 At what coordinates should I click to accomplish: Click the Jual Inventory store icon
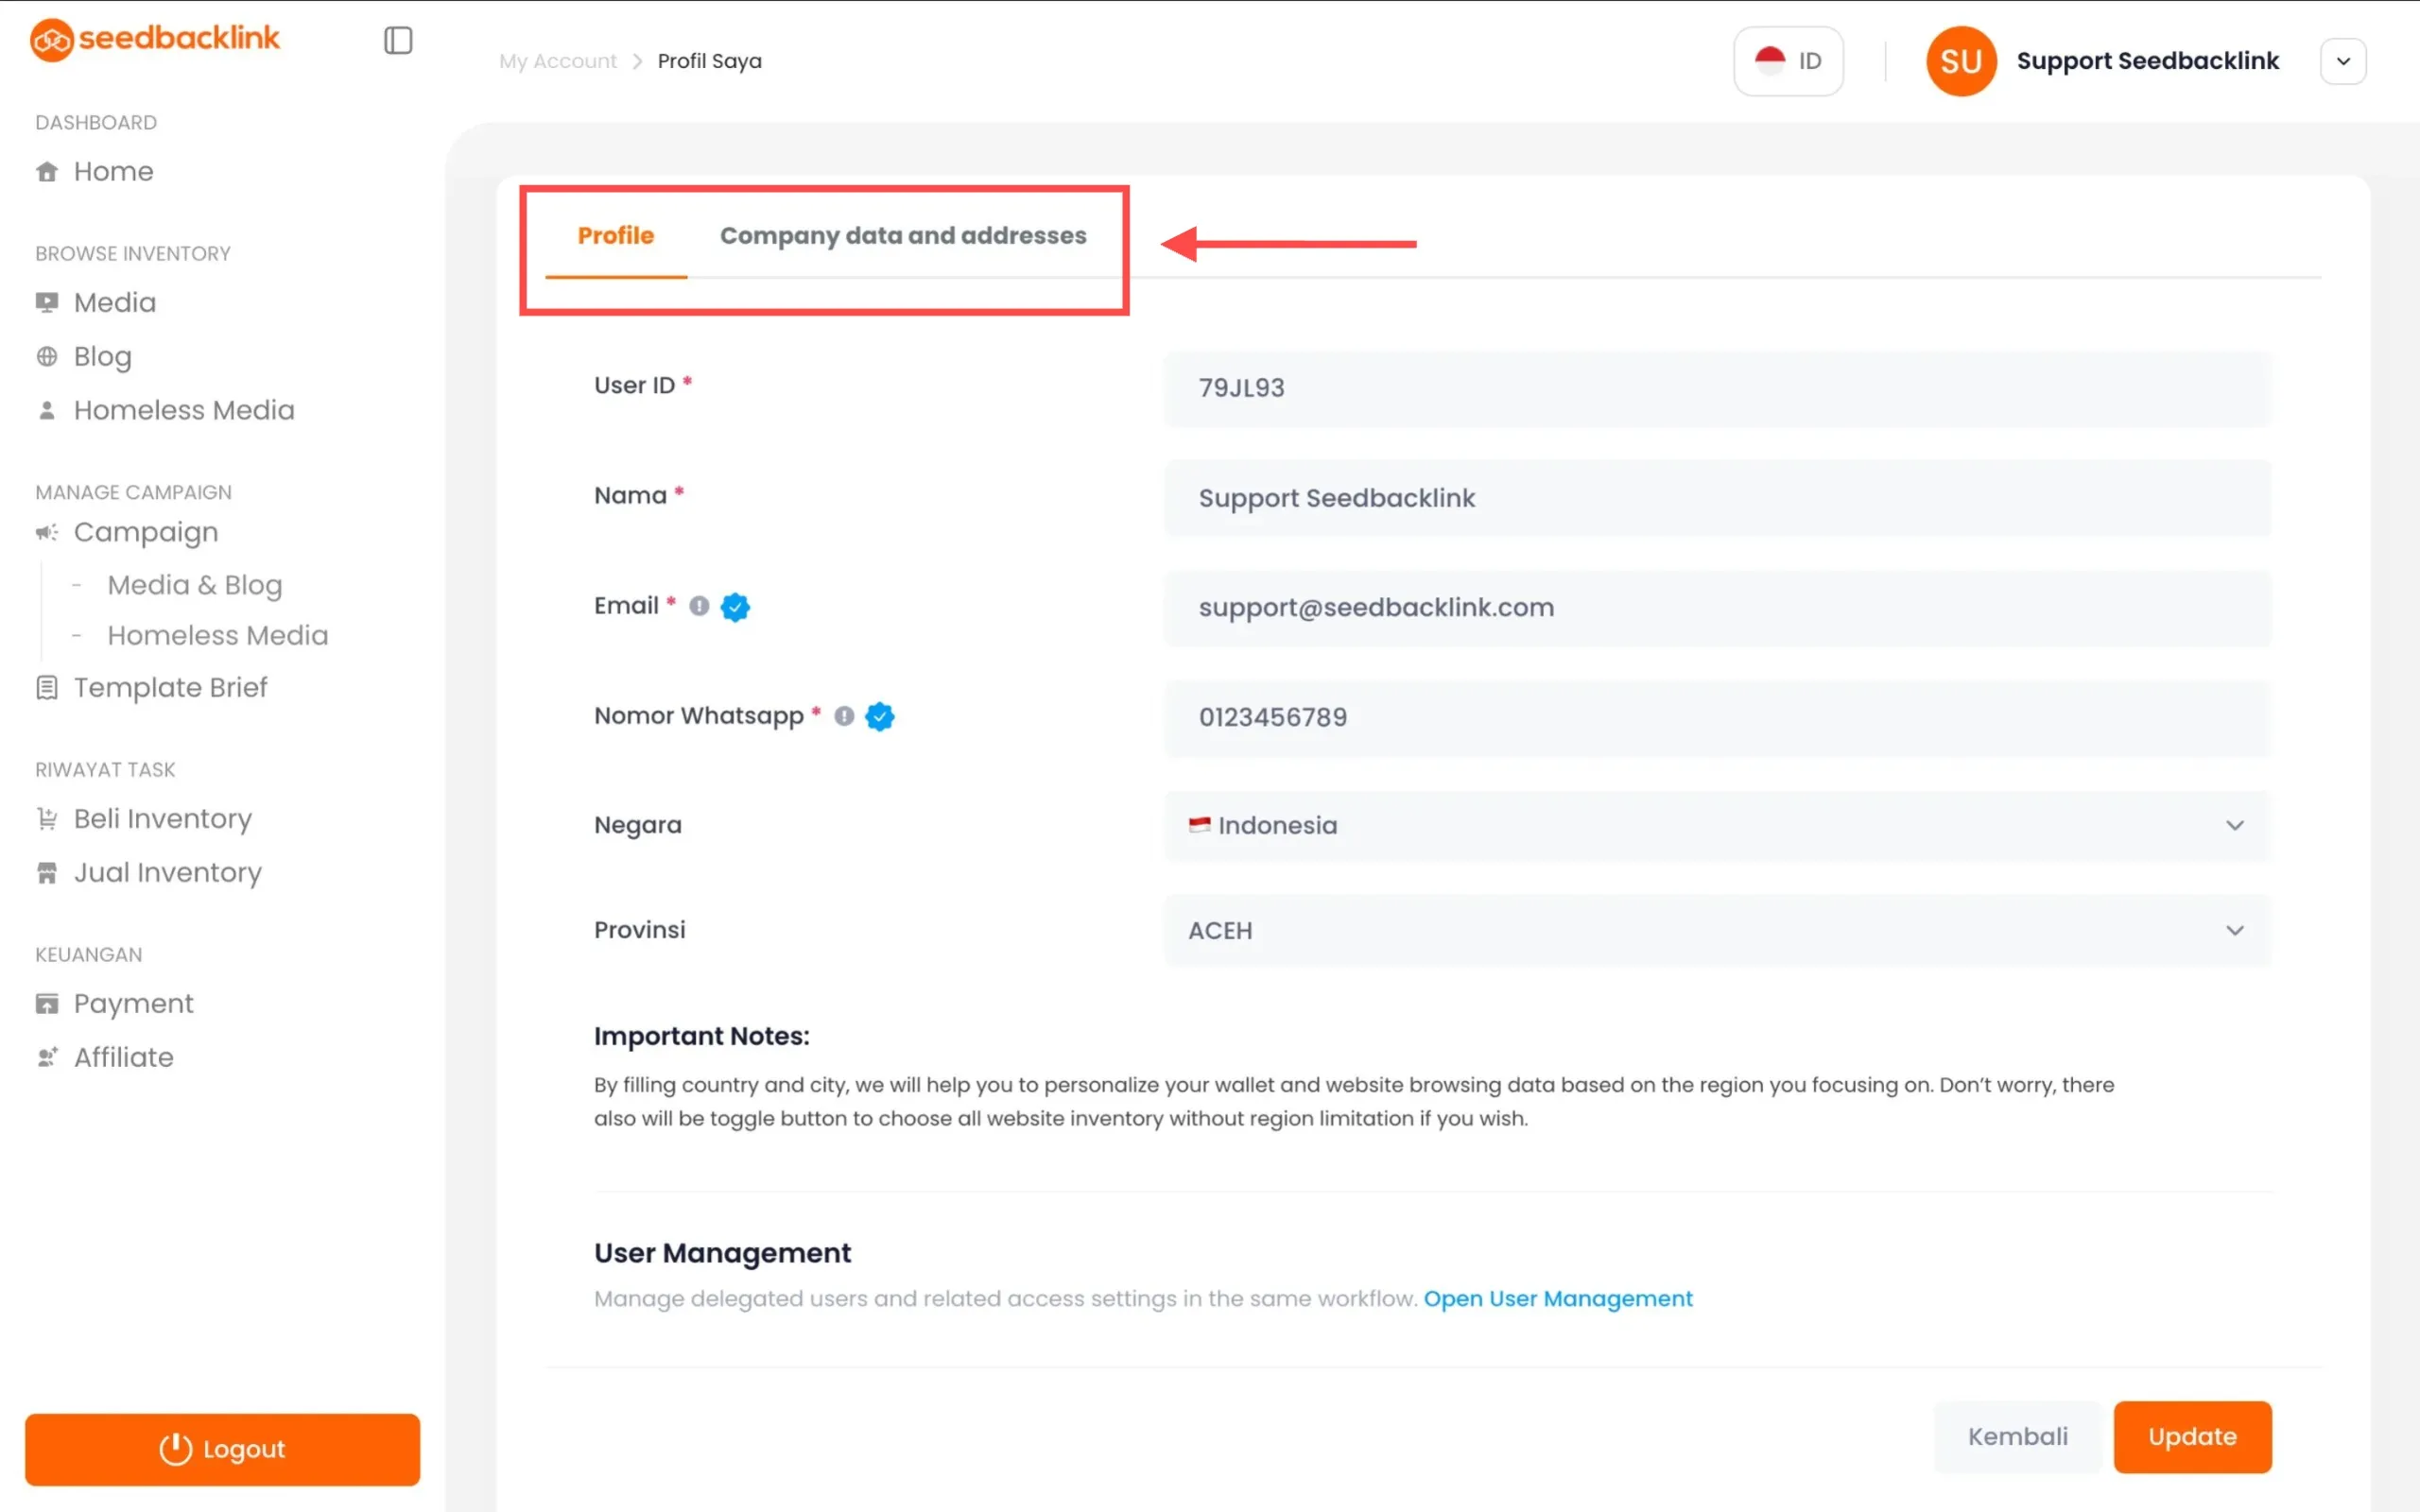pyautogui.click(x=47, y=873)
